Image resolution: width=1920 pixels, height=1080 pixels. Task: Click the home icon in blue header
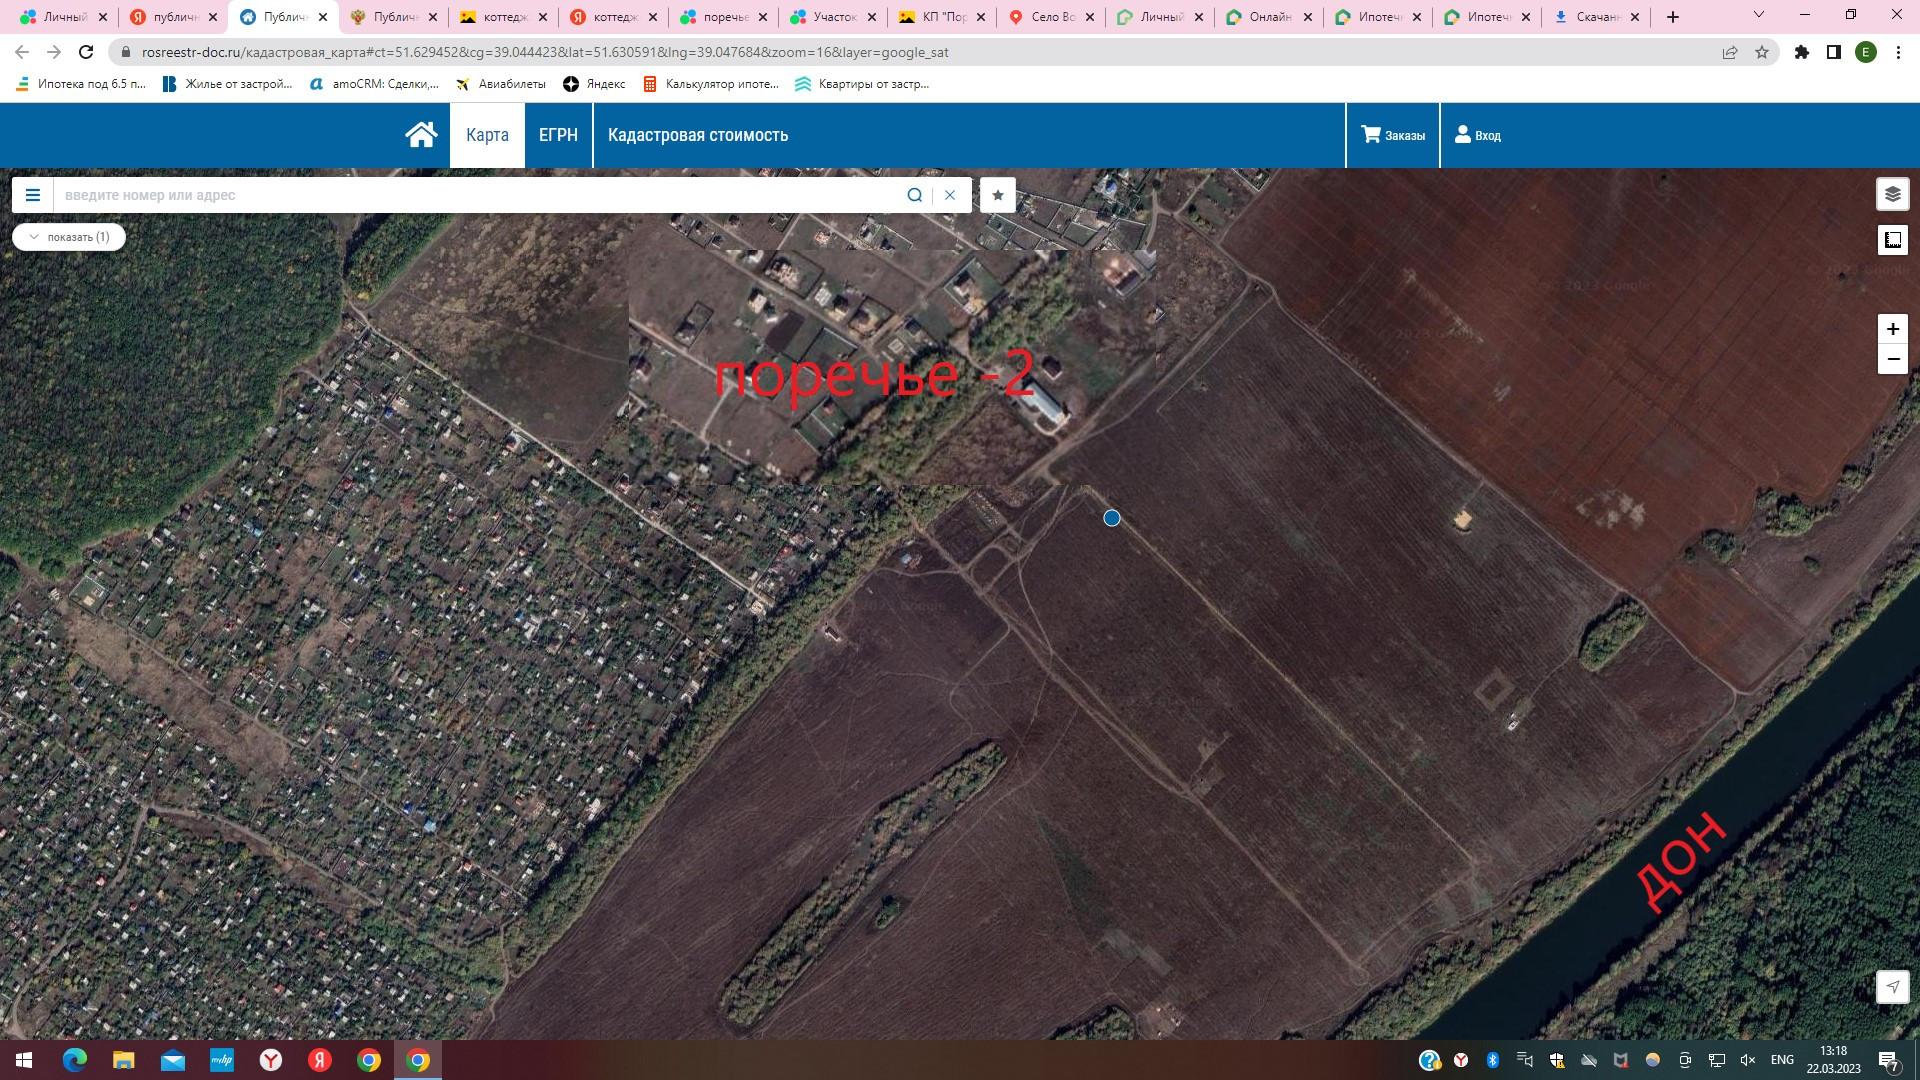tap(421, 135)
